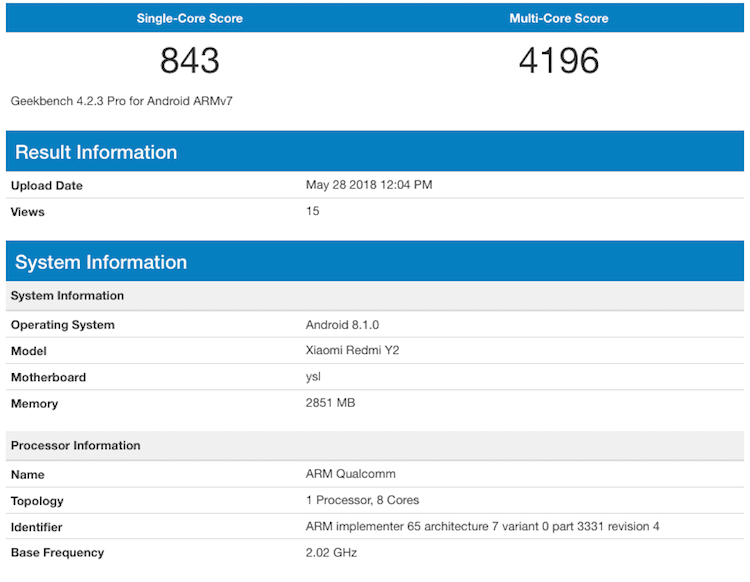Select the Model label
750x582 pixels.
tap(29, 351)
